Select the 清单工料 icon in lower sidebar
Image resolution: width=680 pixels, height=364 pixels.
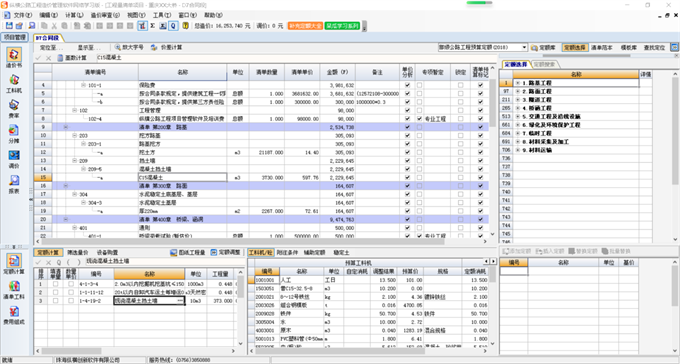(x=14, y=290)
